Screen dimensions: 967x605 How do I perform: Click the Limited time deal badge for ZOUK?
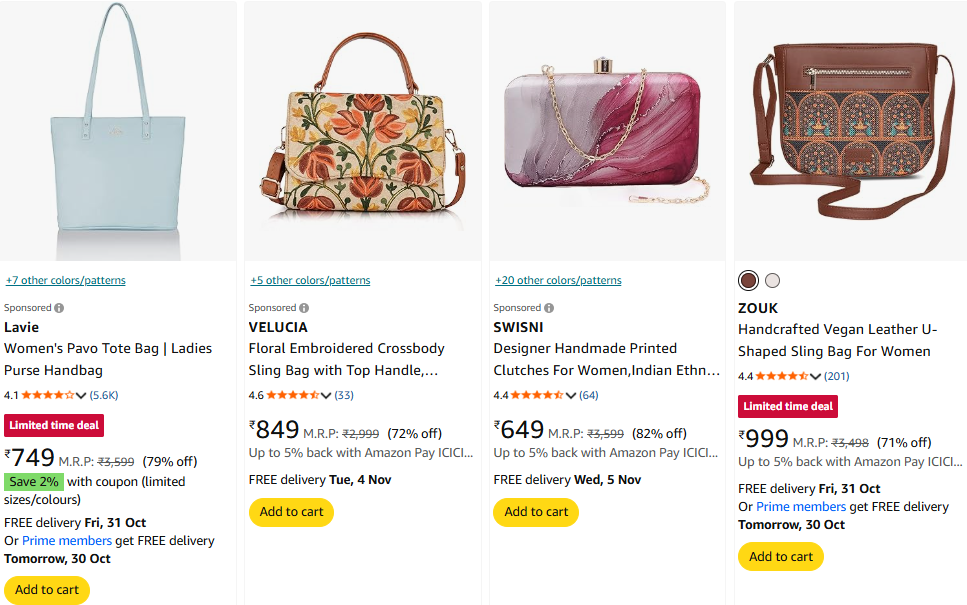point(788,406)
